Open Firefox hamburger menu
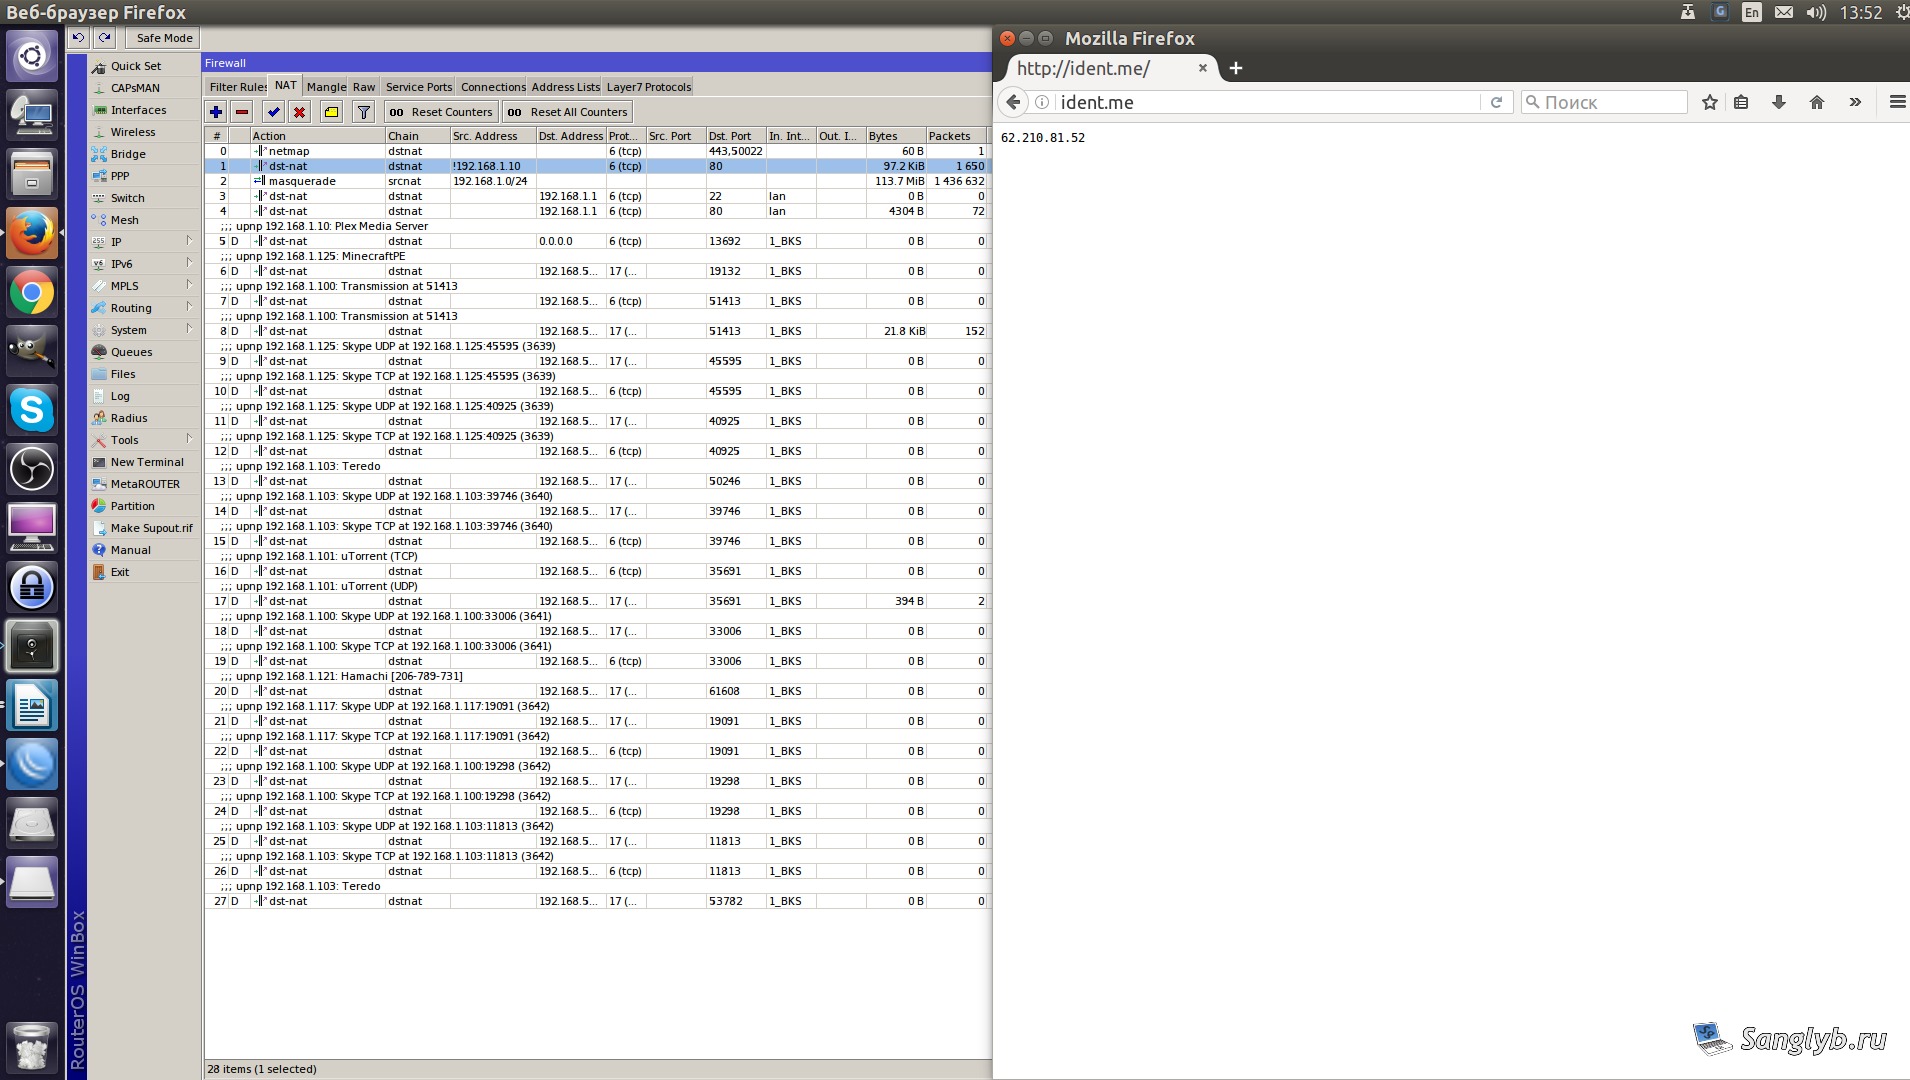The width and height of the screenshot is (1910, 1080). (1897, 102)
